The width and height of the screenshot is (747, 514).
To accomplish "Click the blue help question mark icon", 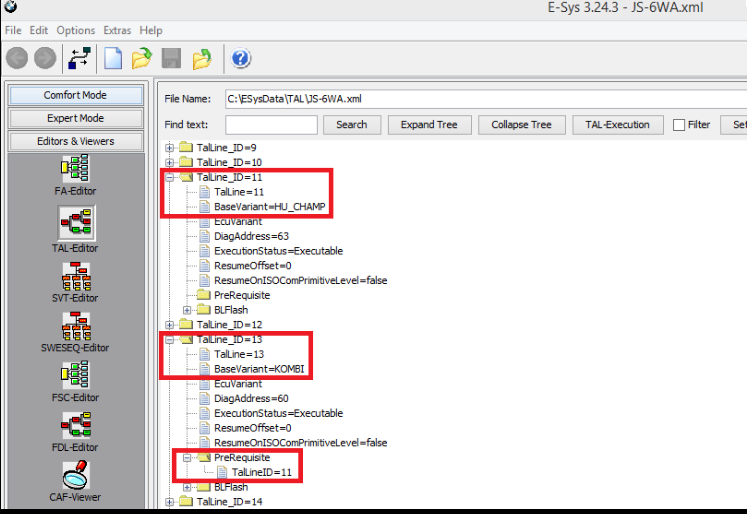I will coord(241,59).
